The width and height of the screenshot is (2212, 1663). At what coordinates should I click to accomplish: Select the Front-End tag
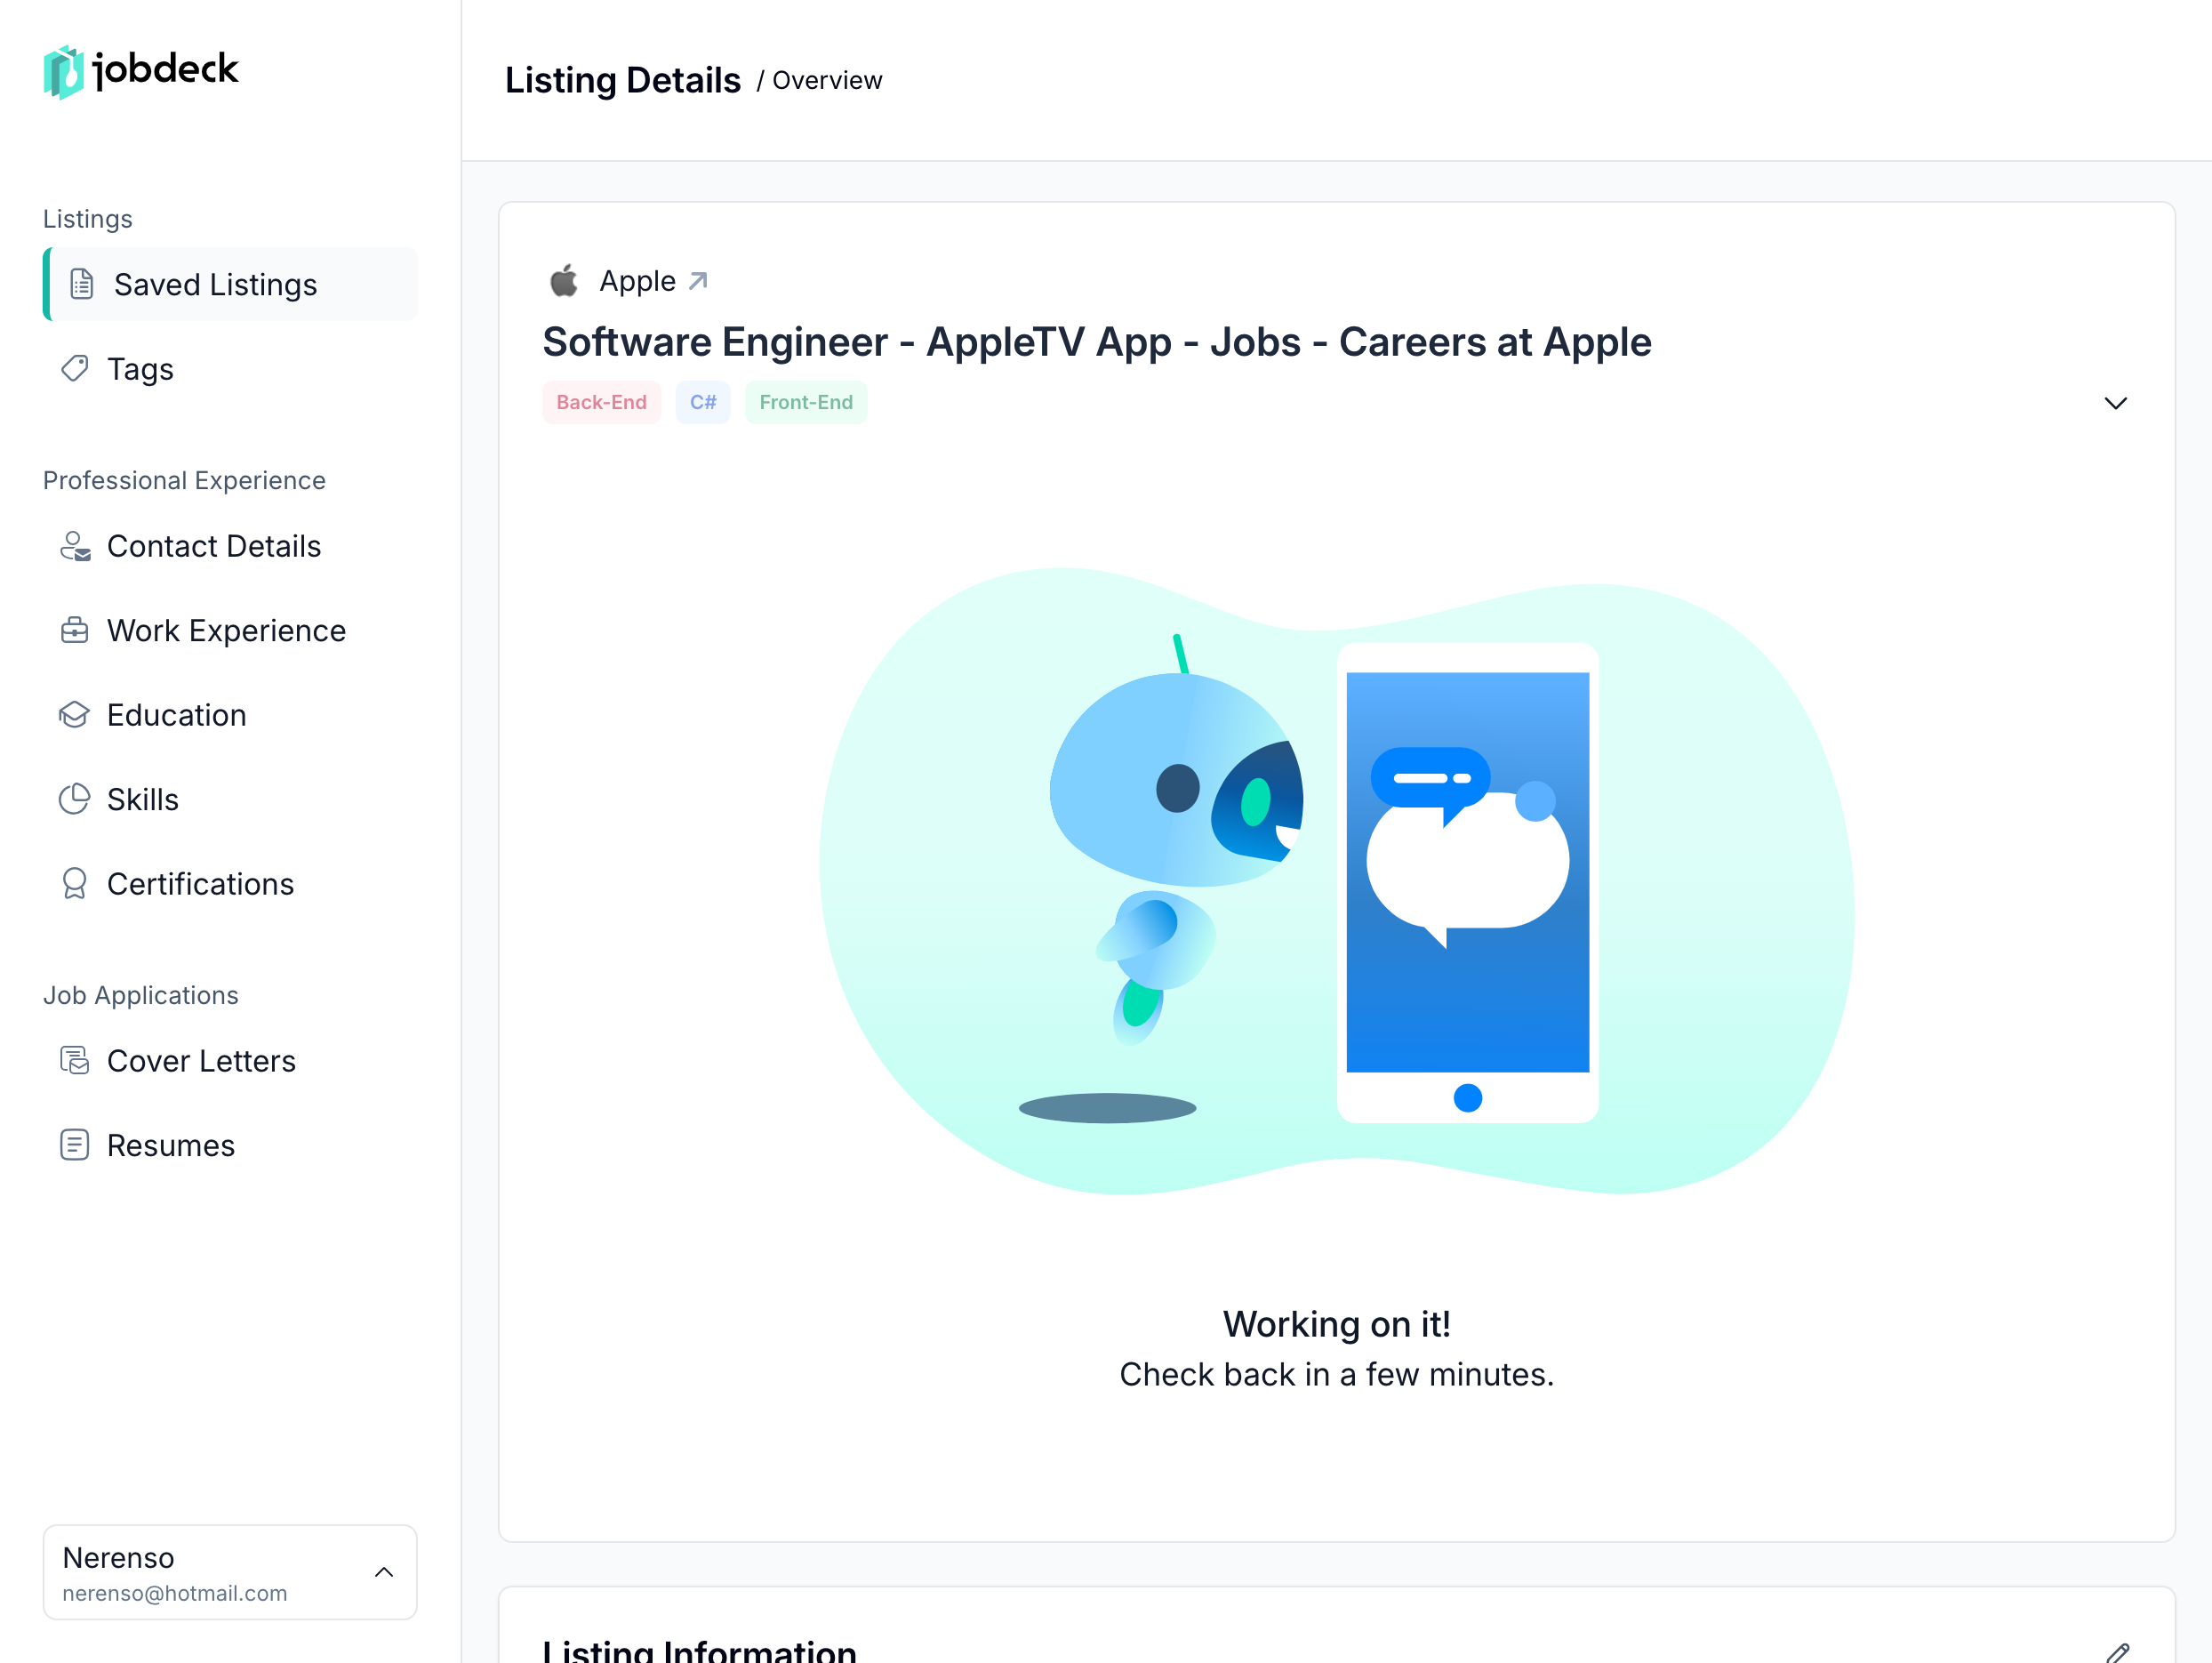[806, 402]
